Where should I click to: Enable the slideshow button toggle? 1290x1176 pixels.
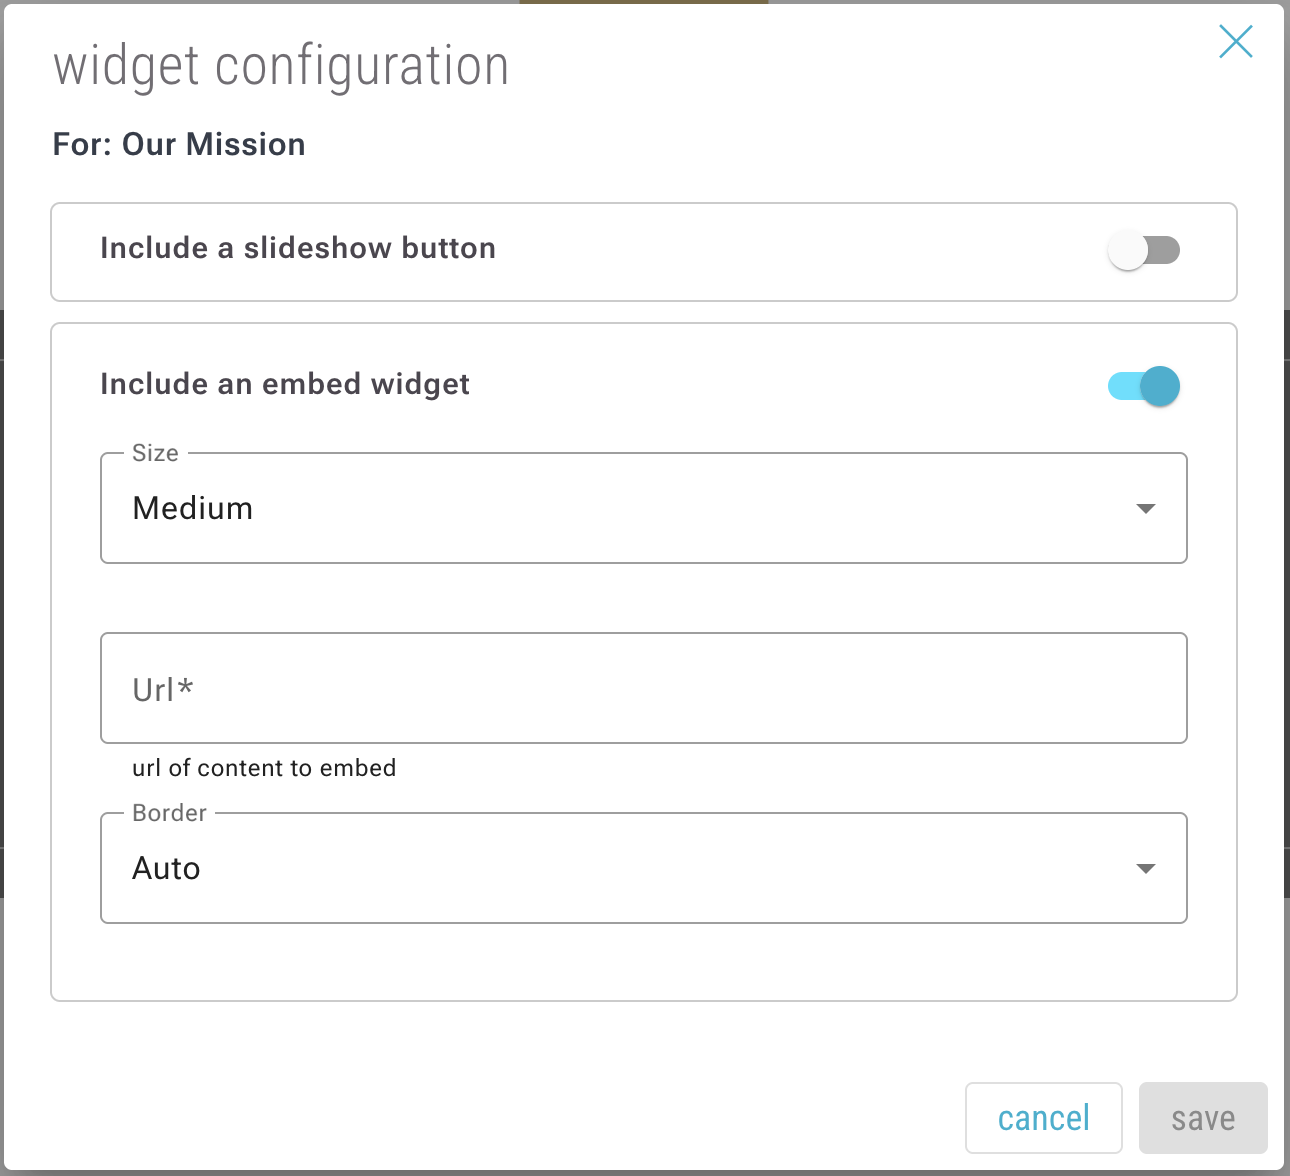click(x=1143, y=250)
